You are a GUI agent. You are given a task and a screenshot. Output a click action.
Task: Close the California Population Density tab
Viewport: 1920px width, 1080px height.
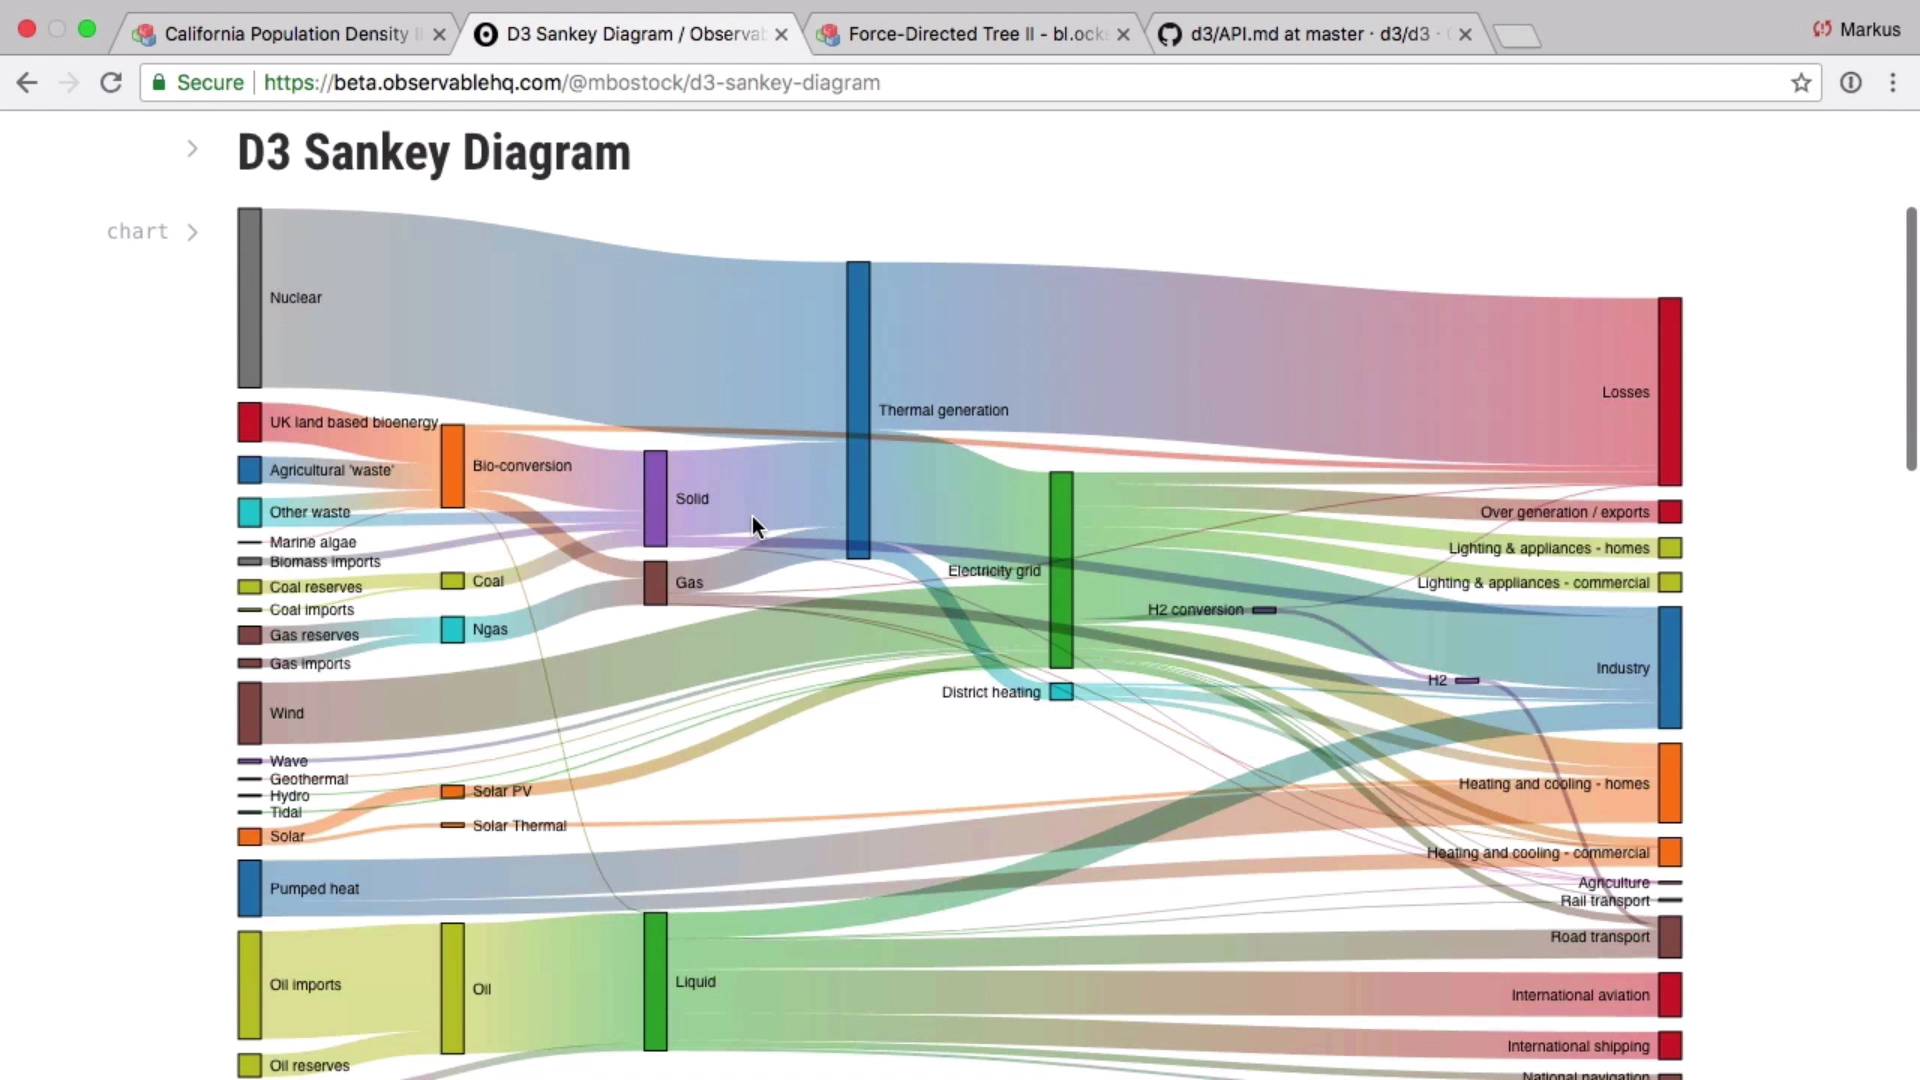(x=439, y=33)
